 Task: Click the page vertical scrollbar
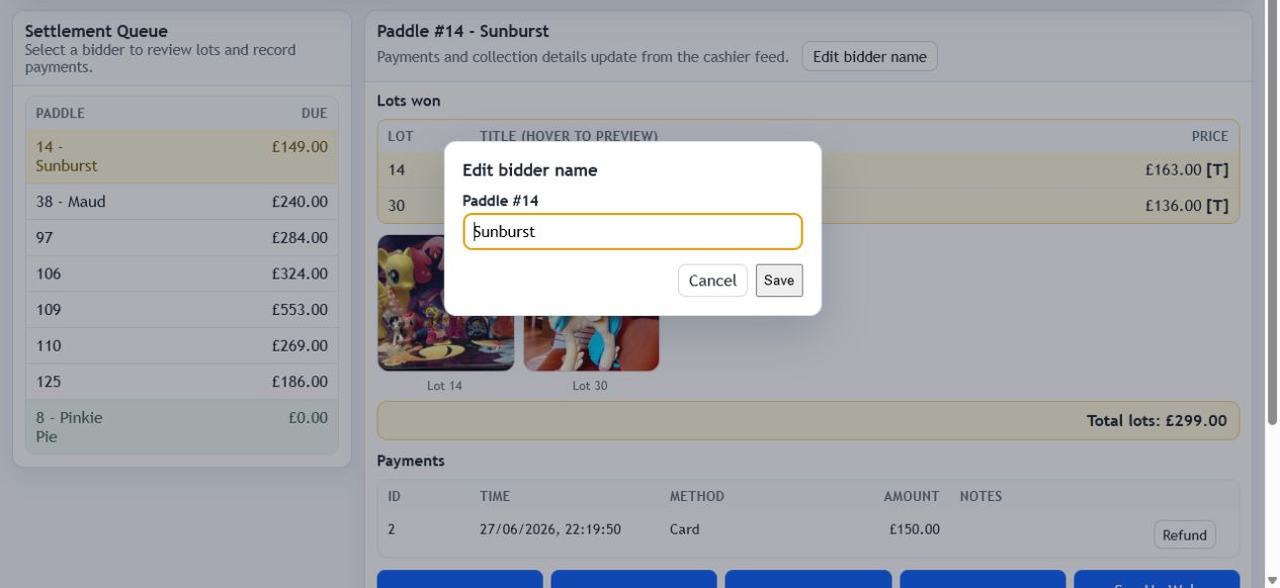pyautogui.click(x=1271, y=212)
